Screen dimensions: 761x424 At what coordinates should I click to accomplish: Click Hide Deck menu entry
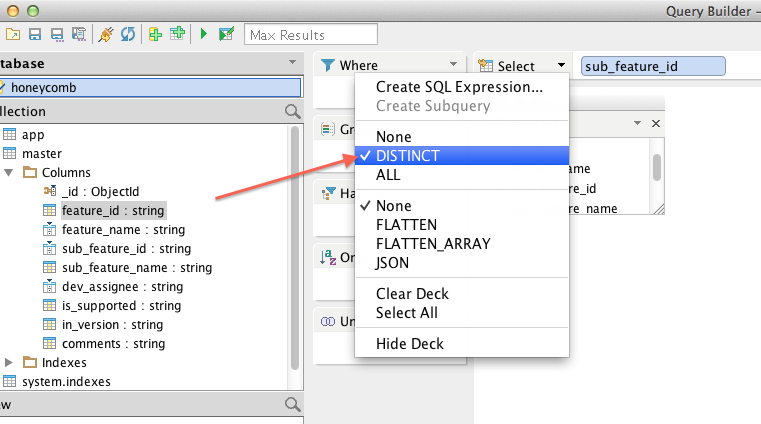point(410,344)
